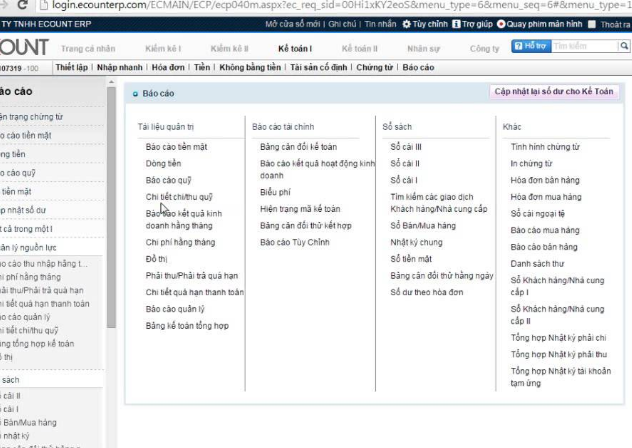Viewport: 632px width, 448px height.
Task: Switch to Kiểm kê I tab
Action: (x=161, y=48)
